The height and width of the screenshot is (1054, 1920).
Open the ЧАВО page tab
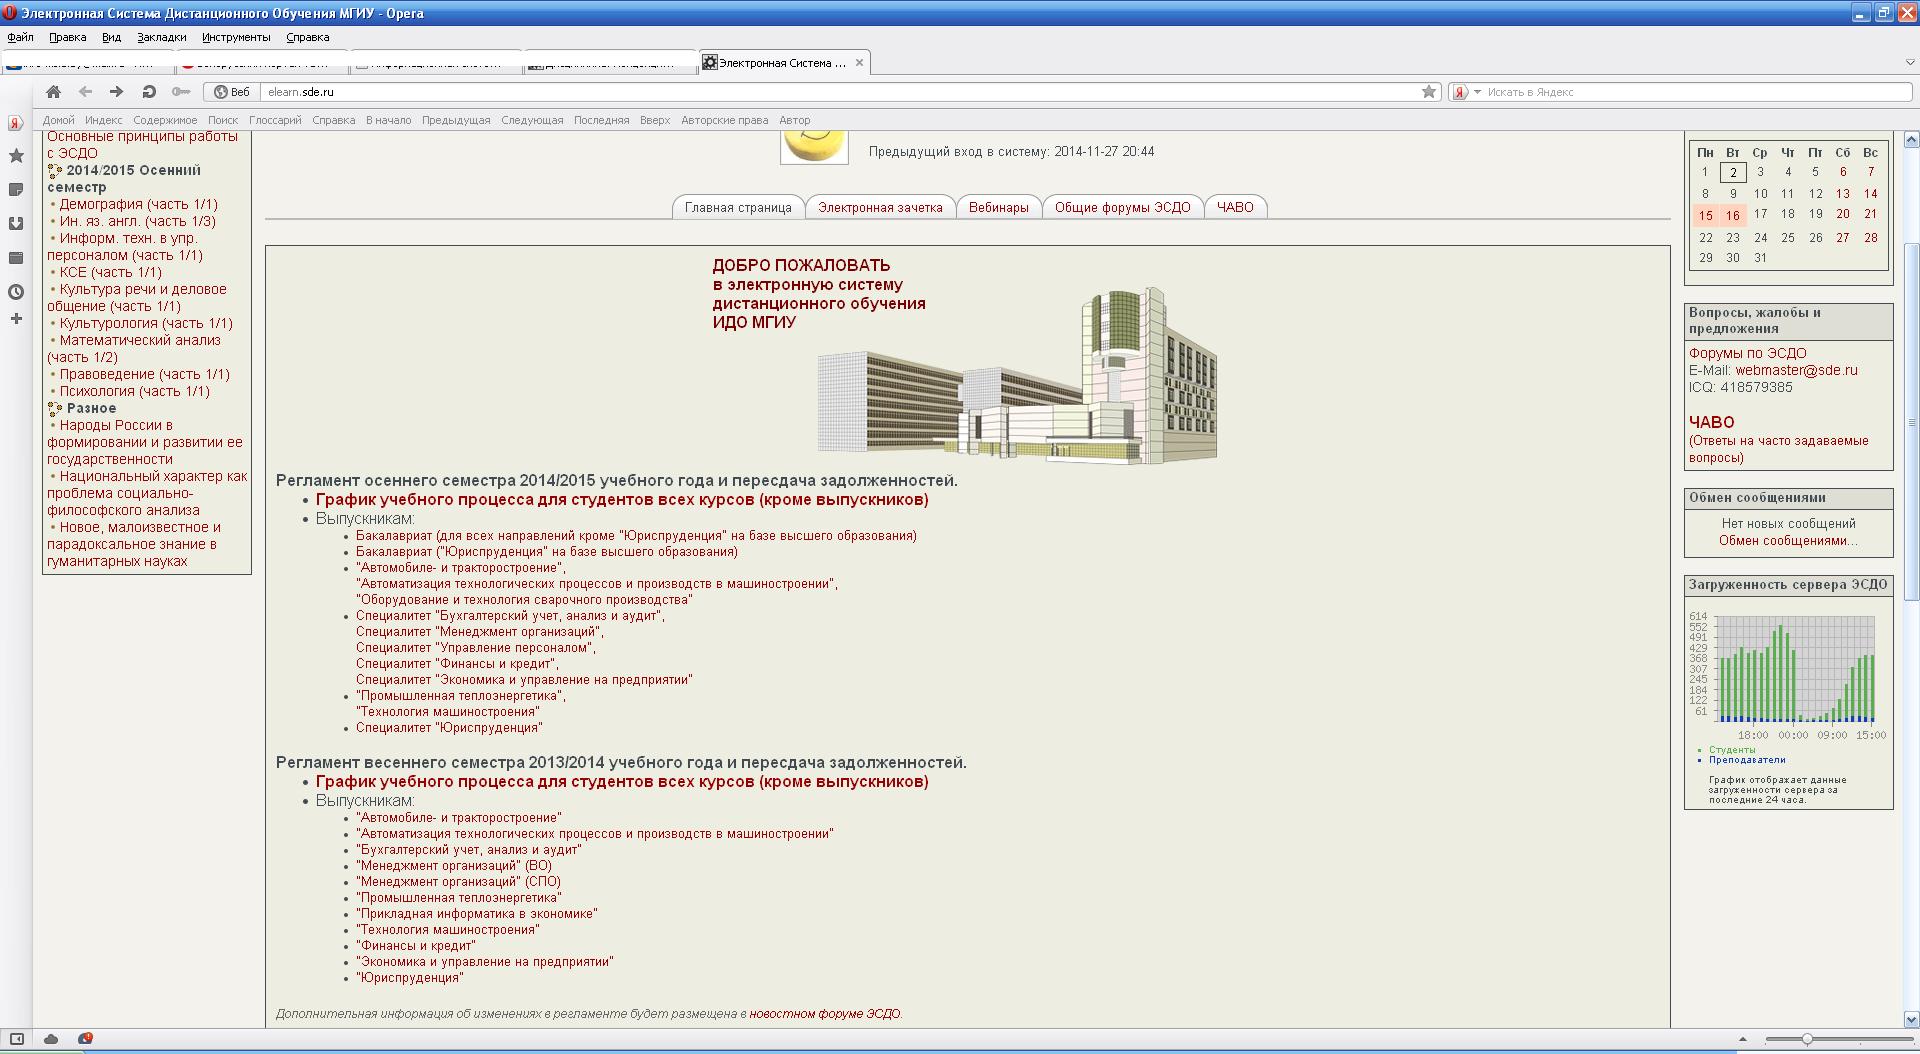coord(1235,207)
